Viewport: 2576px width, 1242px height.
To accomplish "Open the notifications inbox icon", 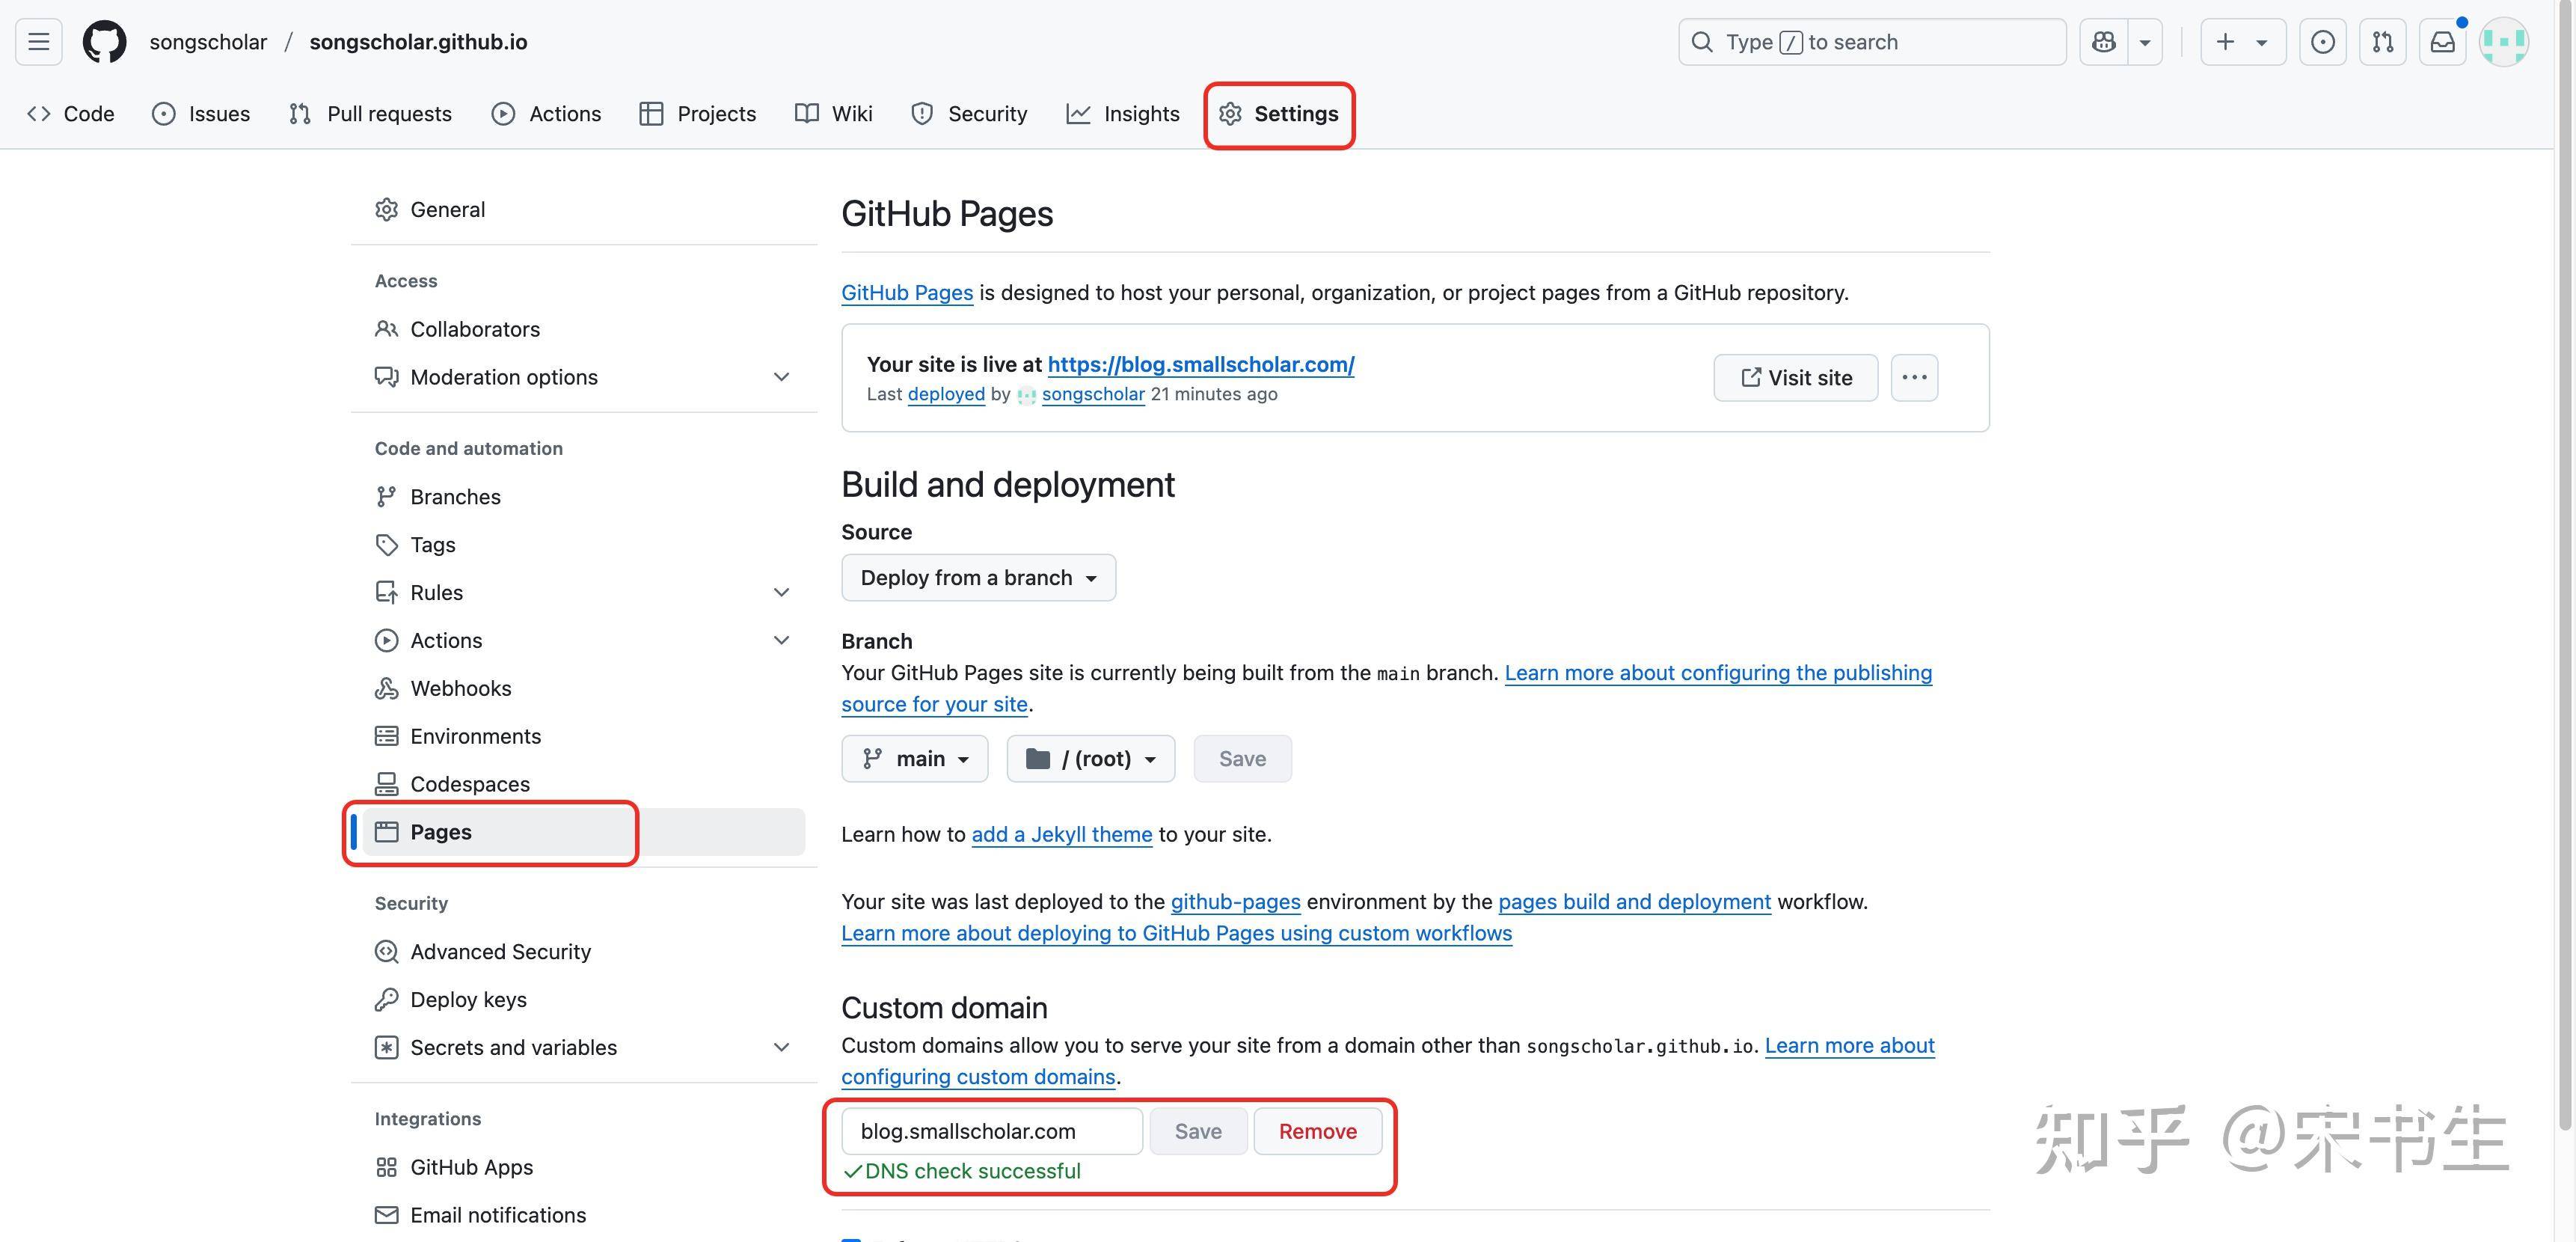I will (x=2443, y=42).
